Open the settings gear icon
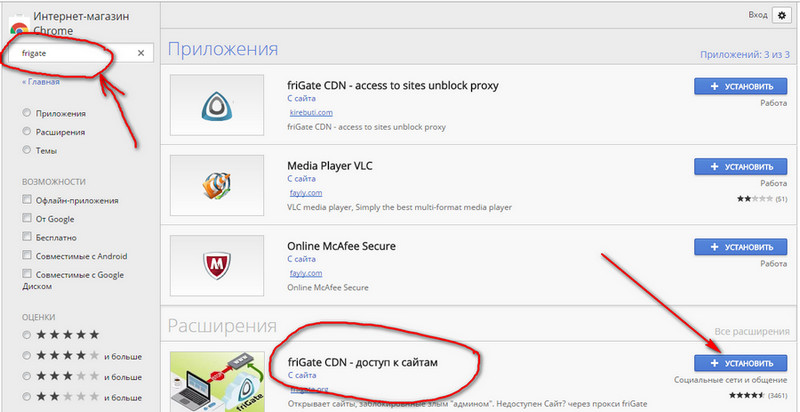This screenshot has width=800, height=412. point(781,15)
